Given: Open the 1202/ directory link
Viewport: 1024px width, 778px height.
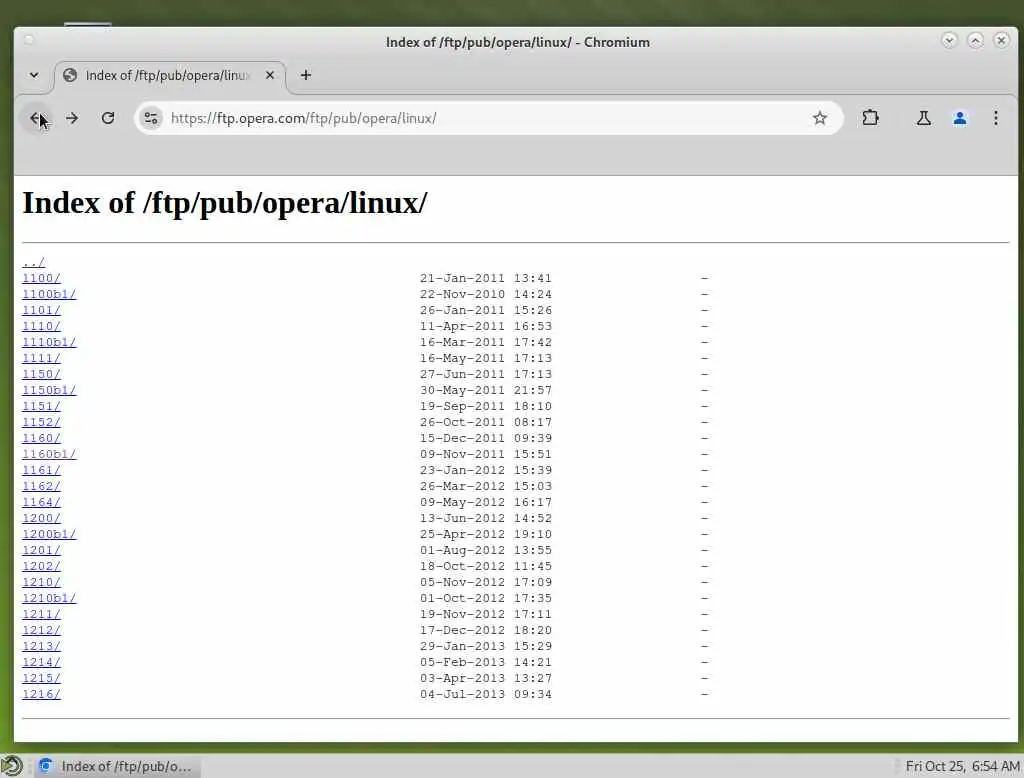Looking at the screenshot, I should pos(41,566).
